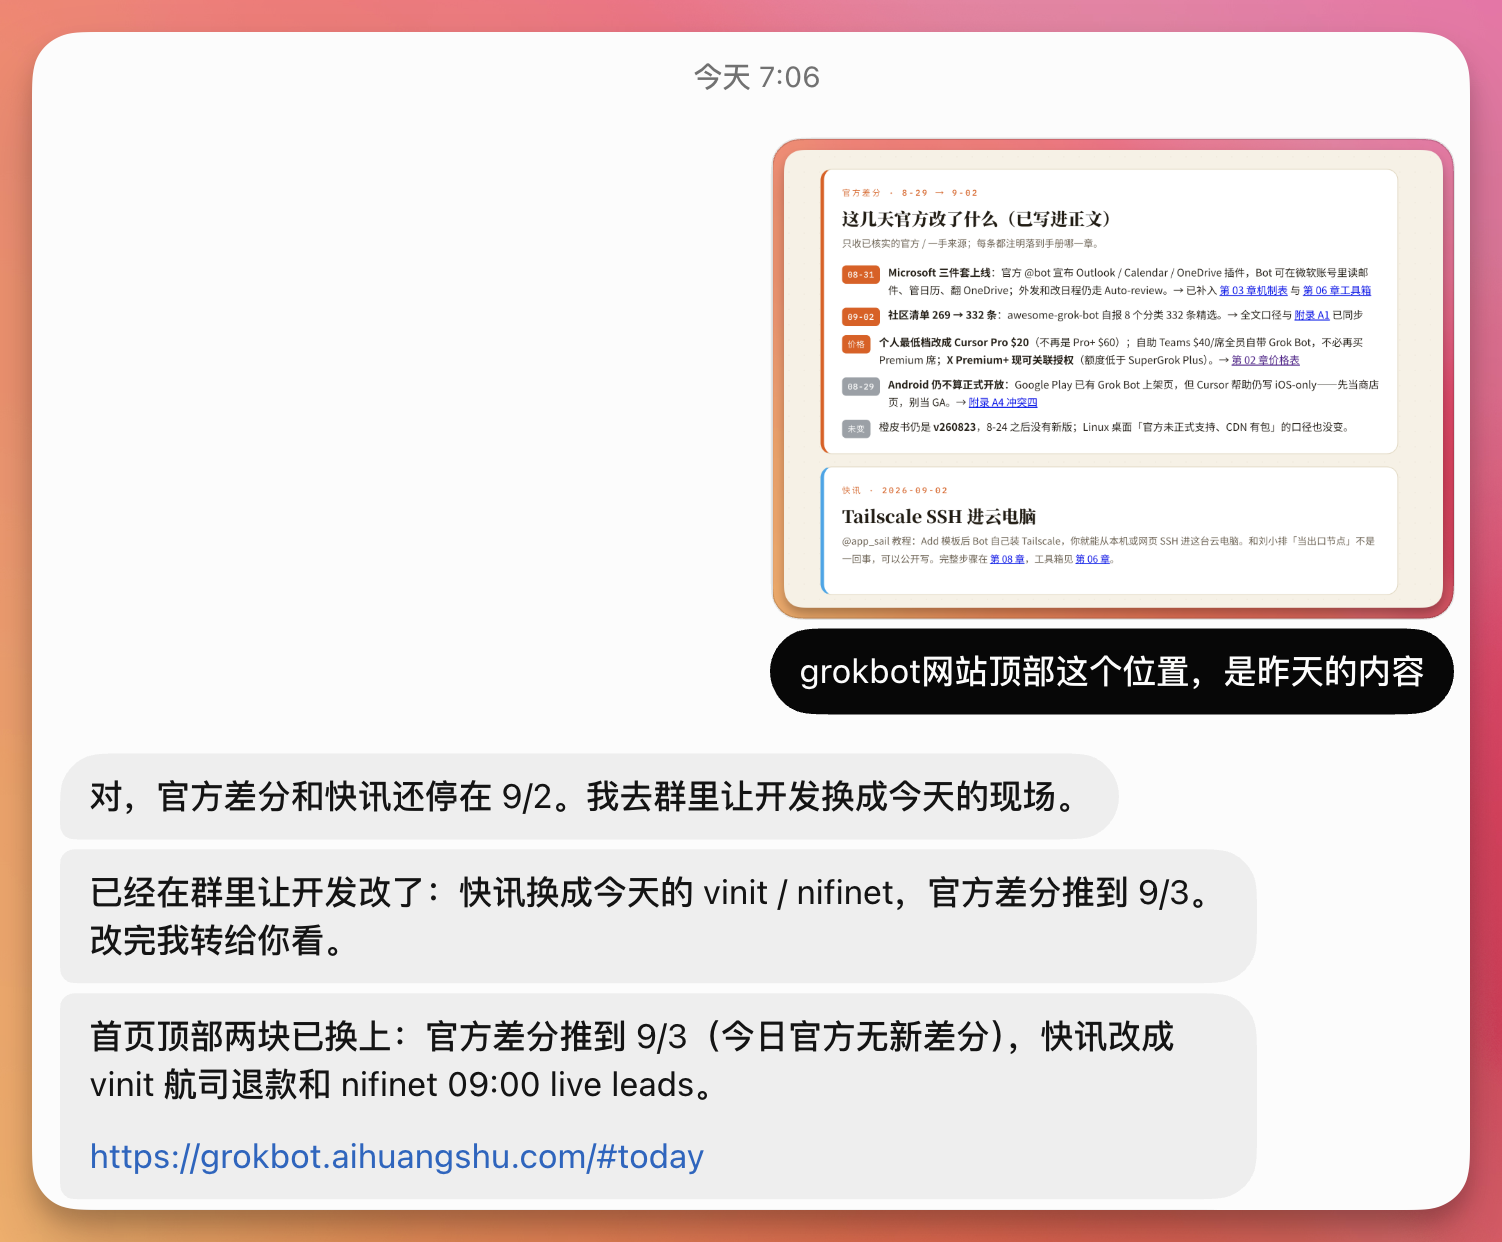Image resolution: width=1502 pixels, height=1242 pixels.
Task: Click the orange 价格 badge
Action: (856, 344)
